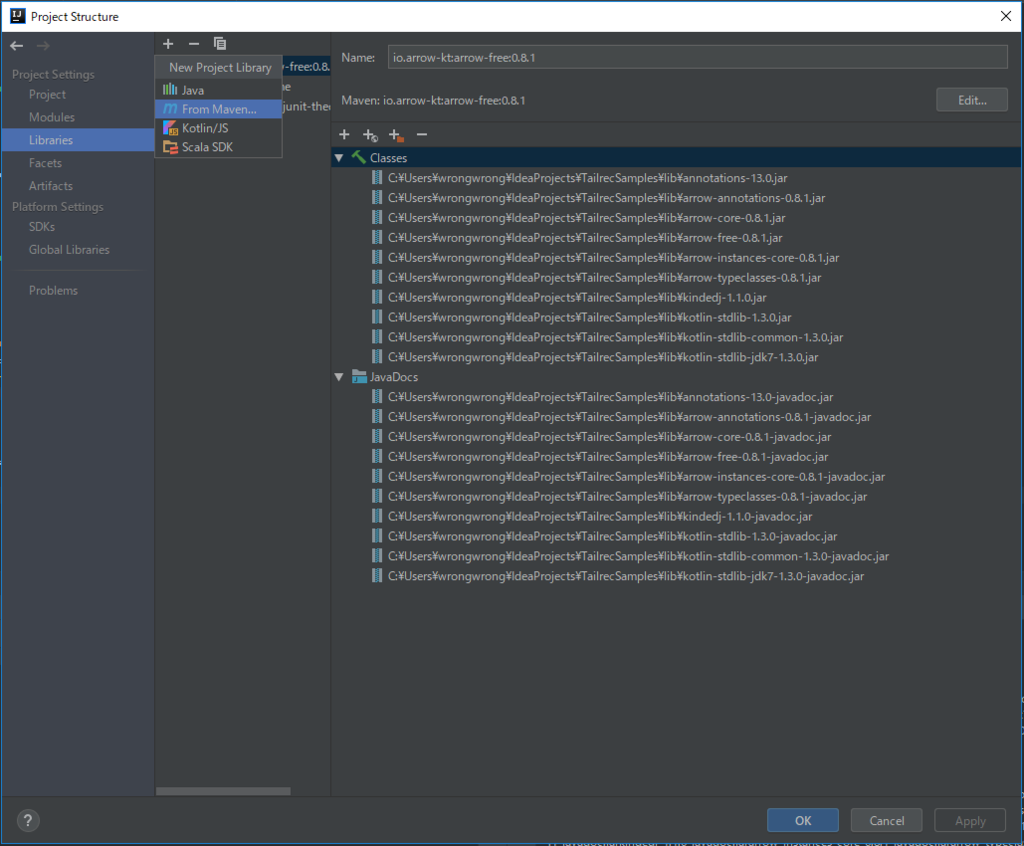Select arrow-typeclasses-0.8.1-javadoc.jar entry
This screenshot has width=1024, height=846.
coord(627,496)
